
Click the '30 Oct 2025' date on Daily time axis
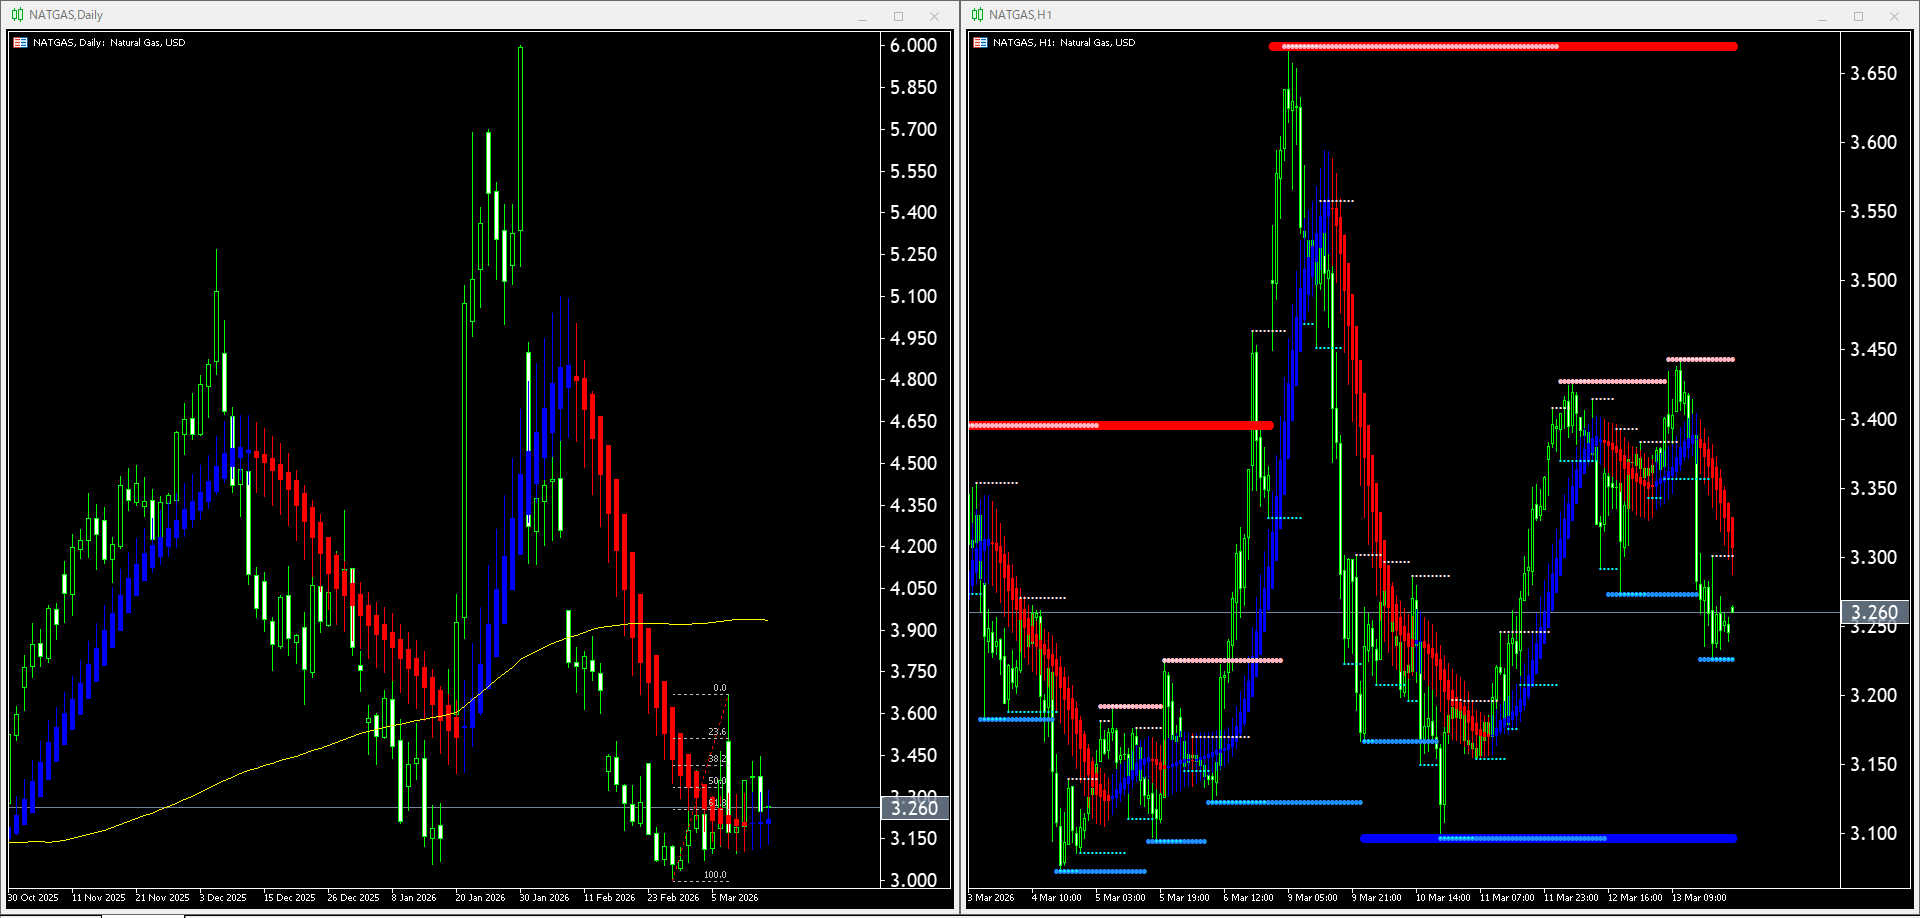pos(33,898)
